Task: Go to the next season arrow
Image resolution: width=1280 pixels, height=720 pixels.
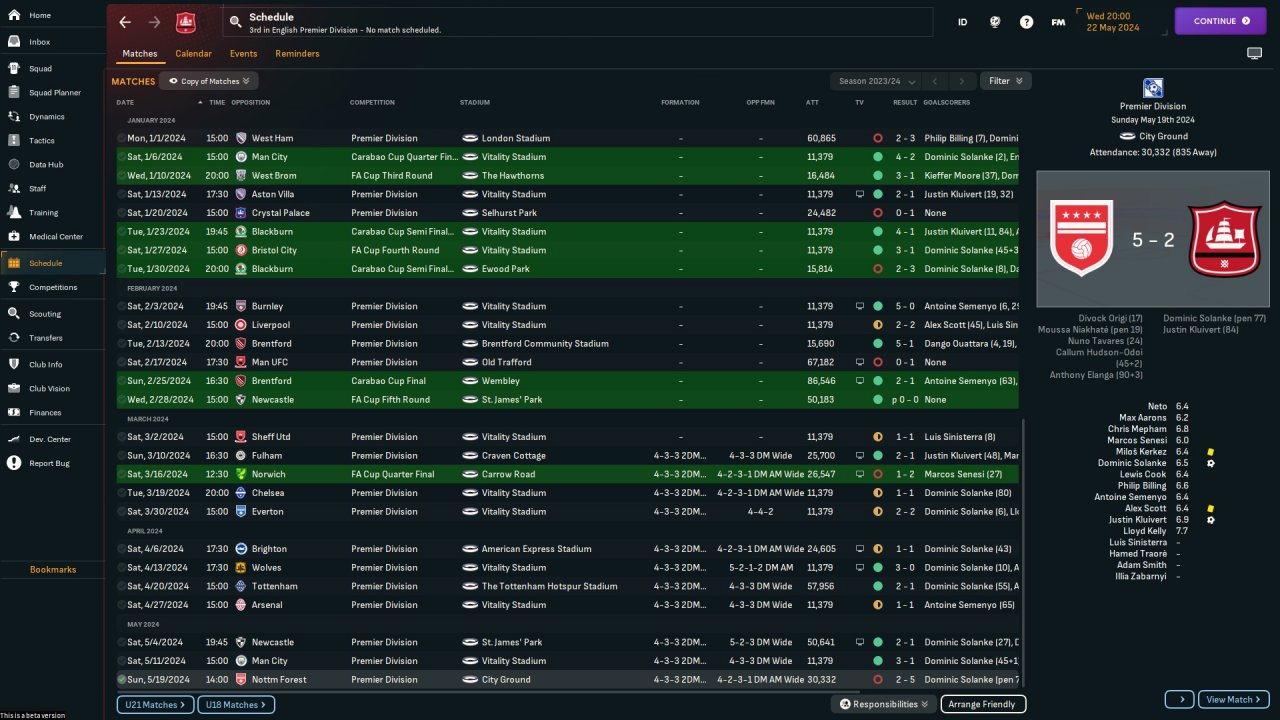Action: tap(962, 81)
